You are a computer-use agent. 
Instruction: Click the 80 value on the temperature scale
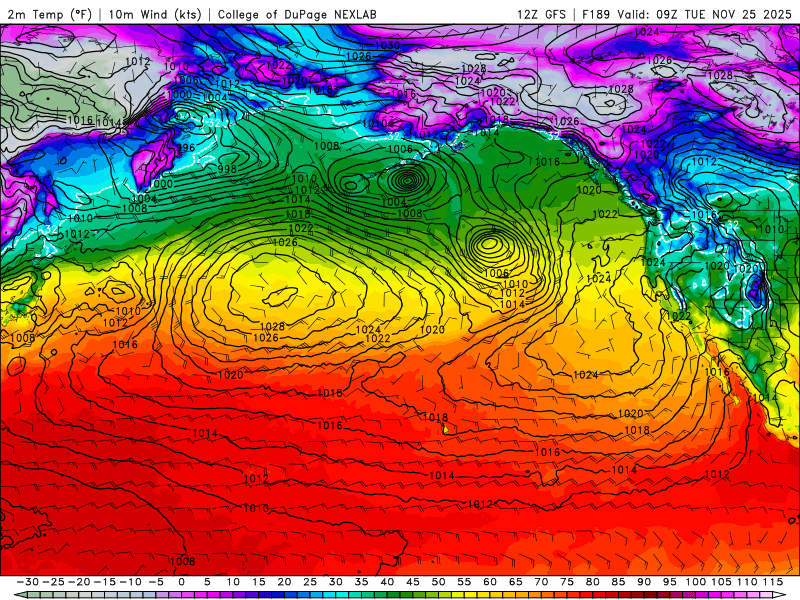pyautogui.click(x=592, y=582)
